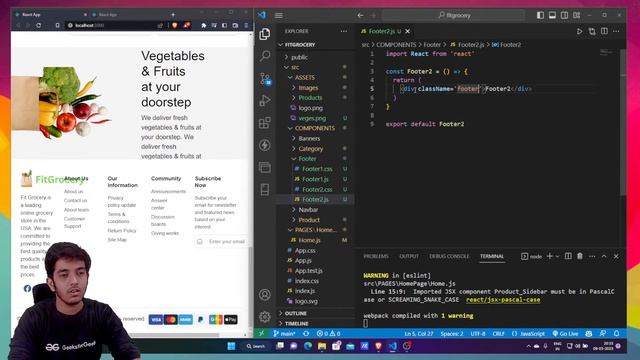The width and height of the screenshot is (640, 360).
Task: Go back in VS Code navigation
Action: tap(360, 16)
